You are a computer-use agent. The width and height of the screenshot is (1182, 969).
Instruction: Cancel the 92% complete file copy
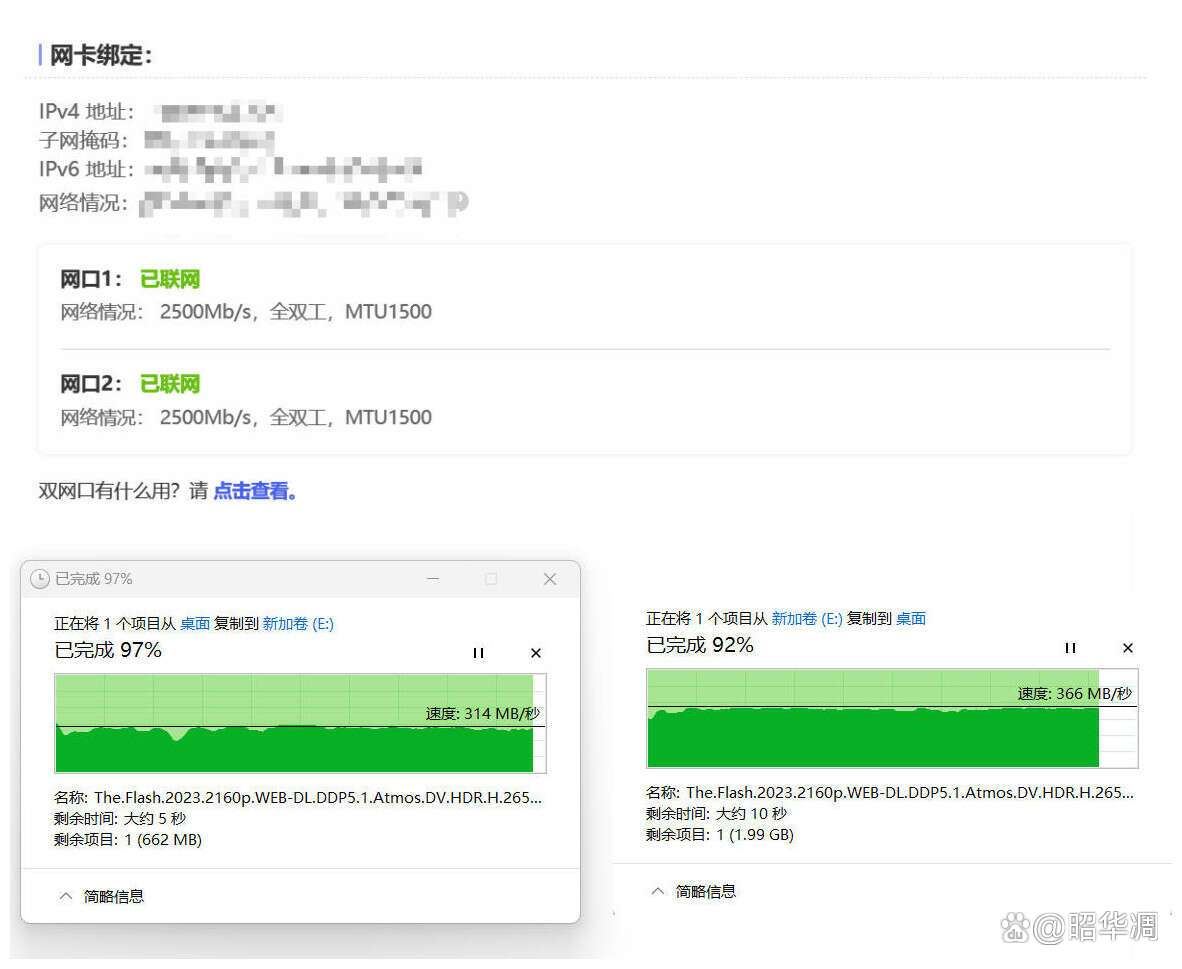1127,648
